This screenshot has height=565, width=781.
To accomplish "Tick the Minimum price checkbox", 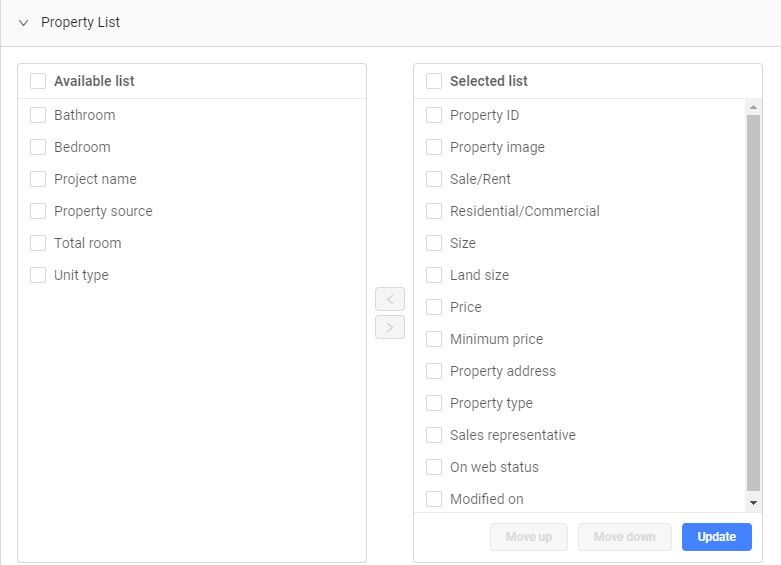I will 434,339.
